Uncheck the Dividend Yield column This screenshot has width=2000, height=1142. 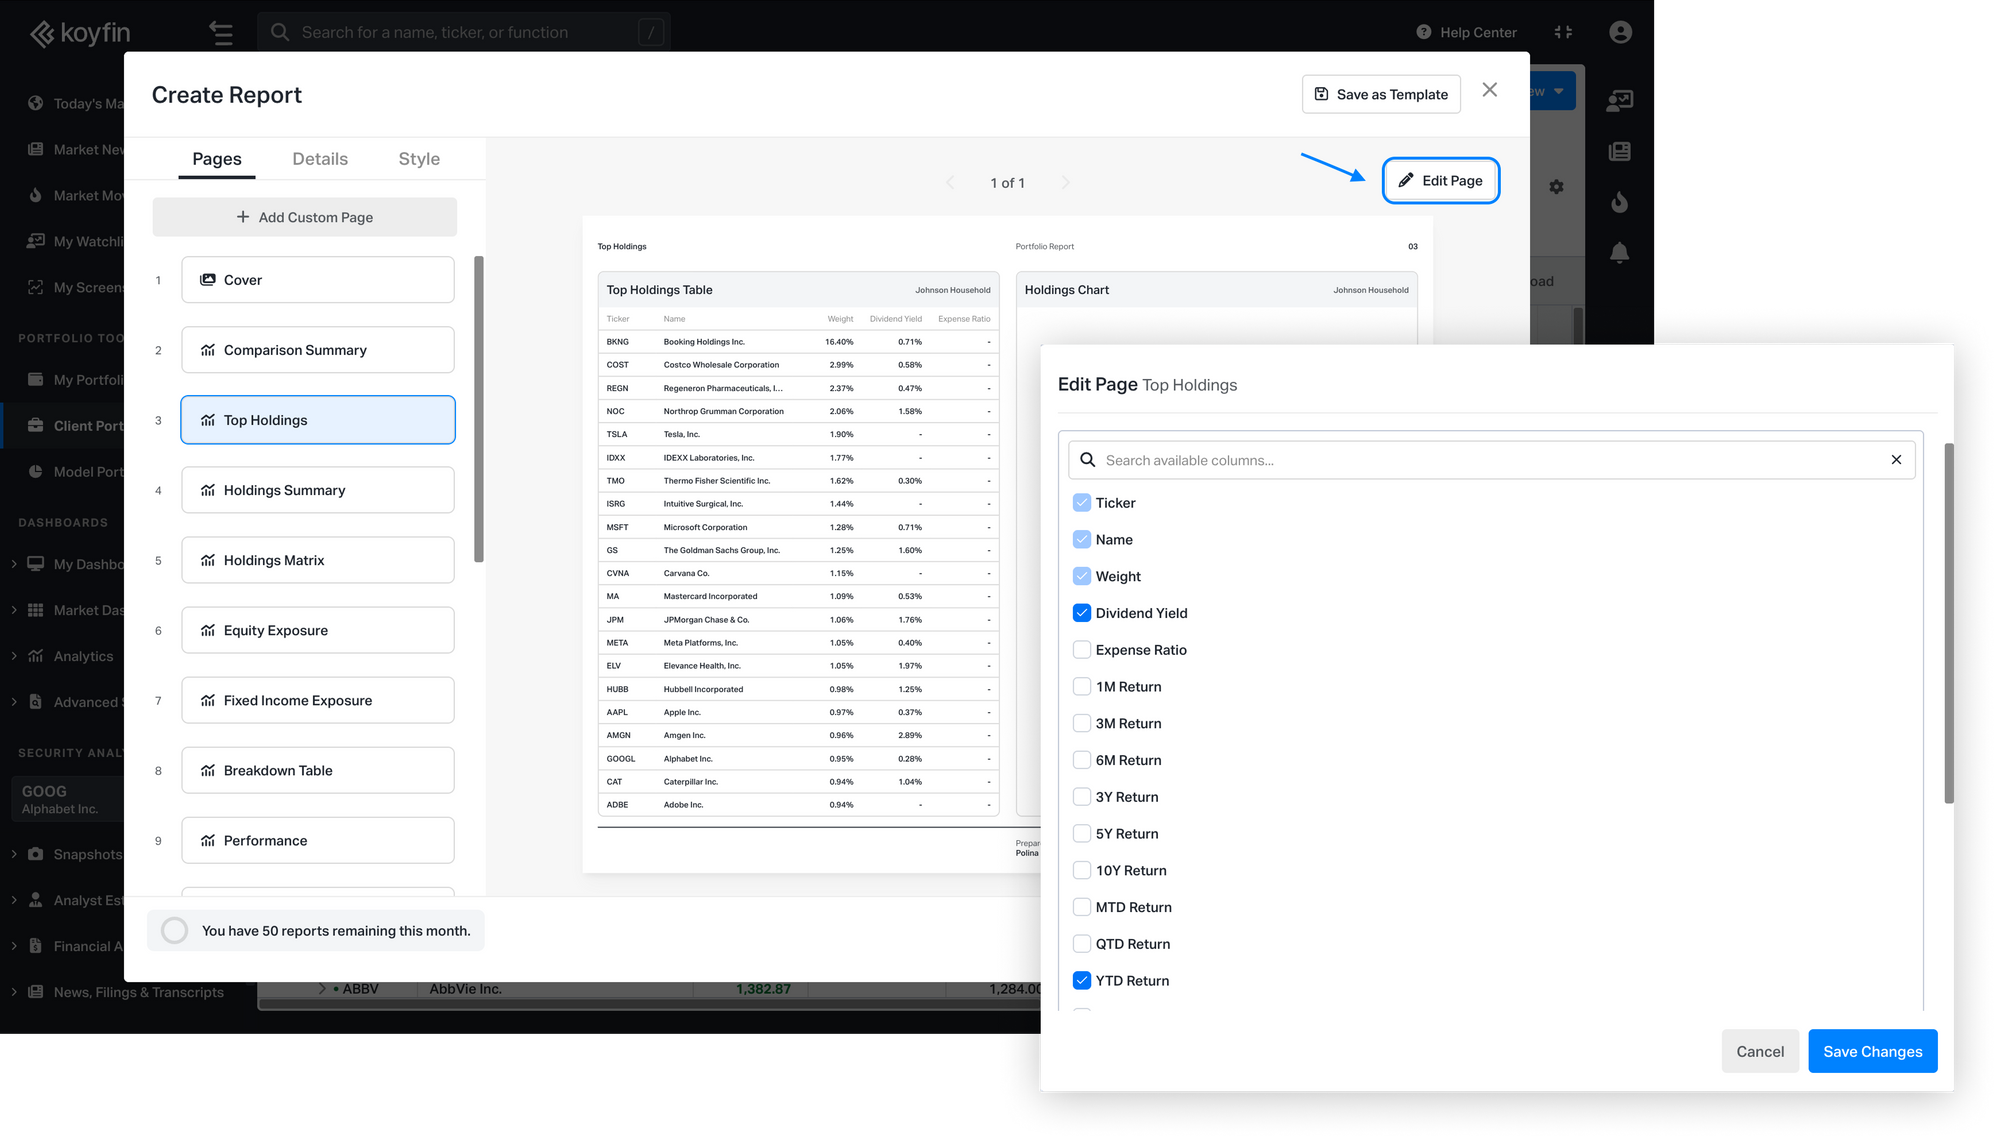(1081, 613)
